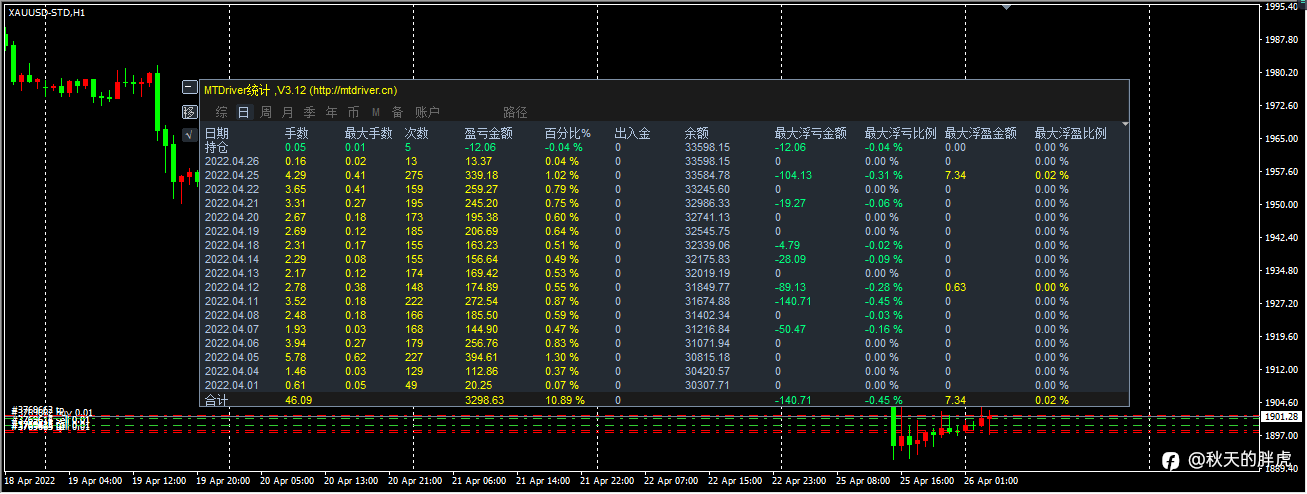Click the current price label 1901.28
Viewport: 1307px width, 494px height.
tap(1281, 416)
